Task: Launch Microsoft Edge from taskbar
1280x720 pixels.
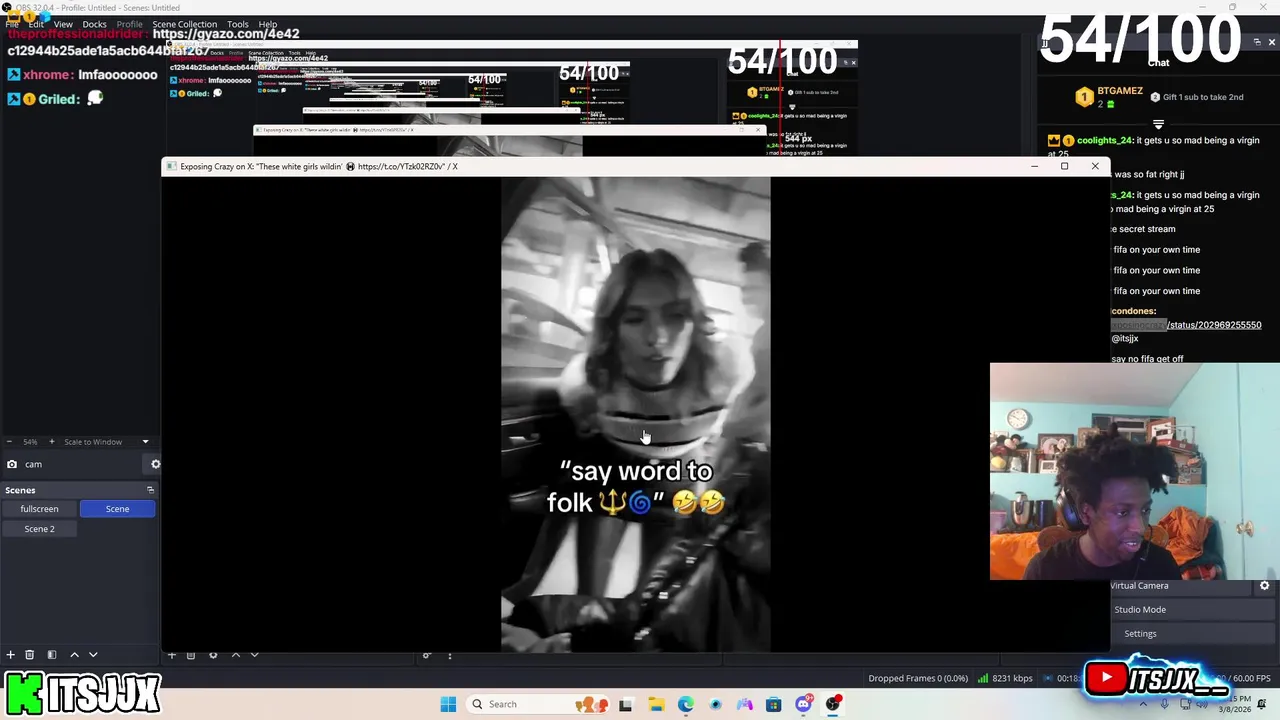Action: pos(686,704)
